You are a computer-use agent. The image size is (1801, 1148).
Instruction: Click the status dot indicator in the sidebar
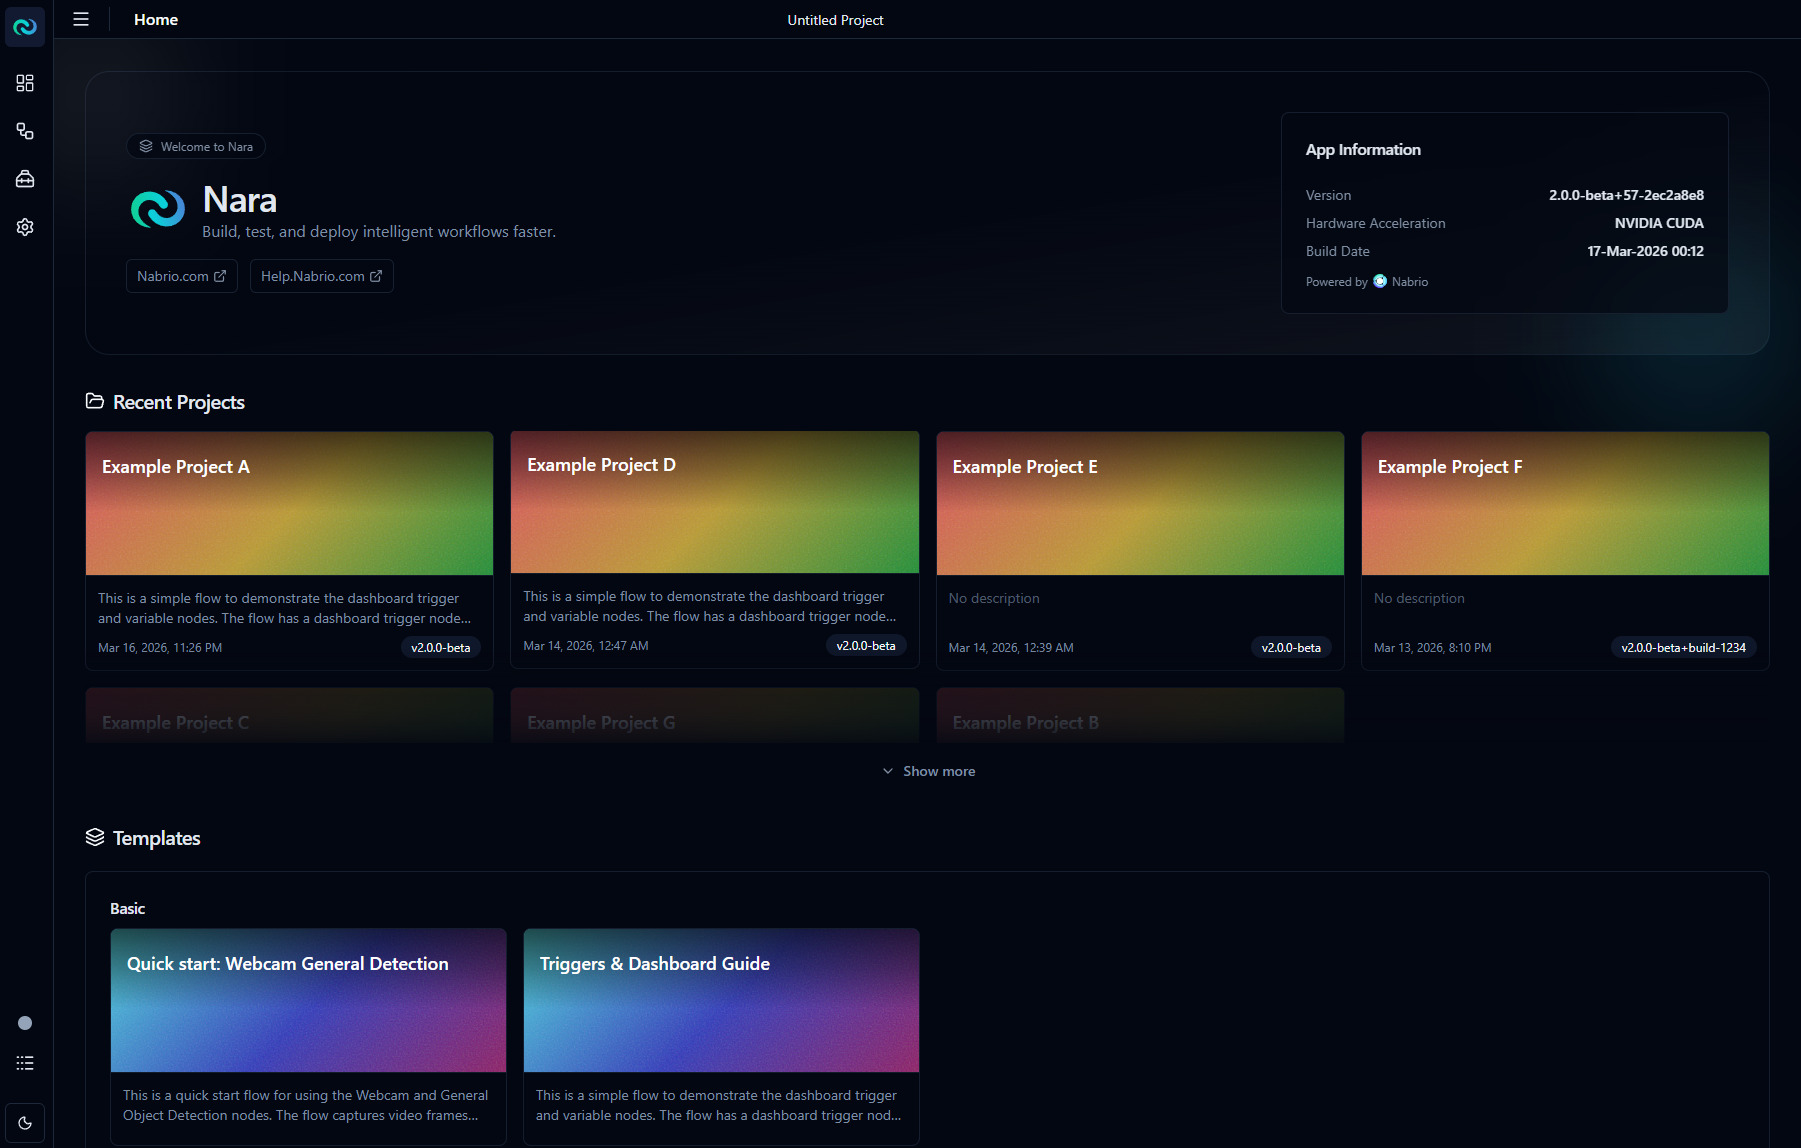click(25, 1023)
